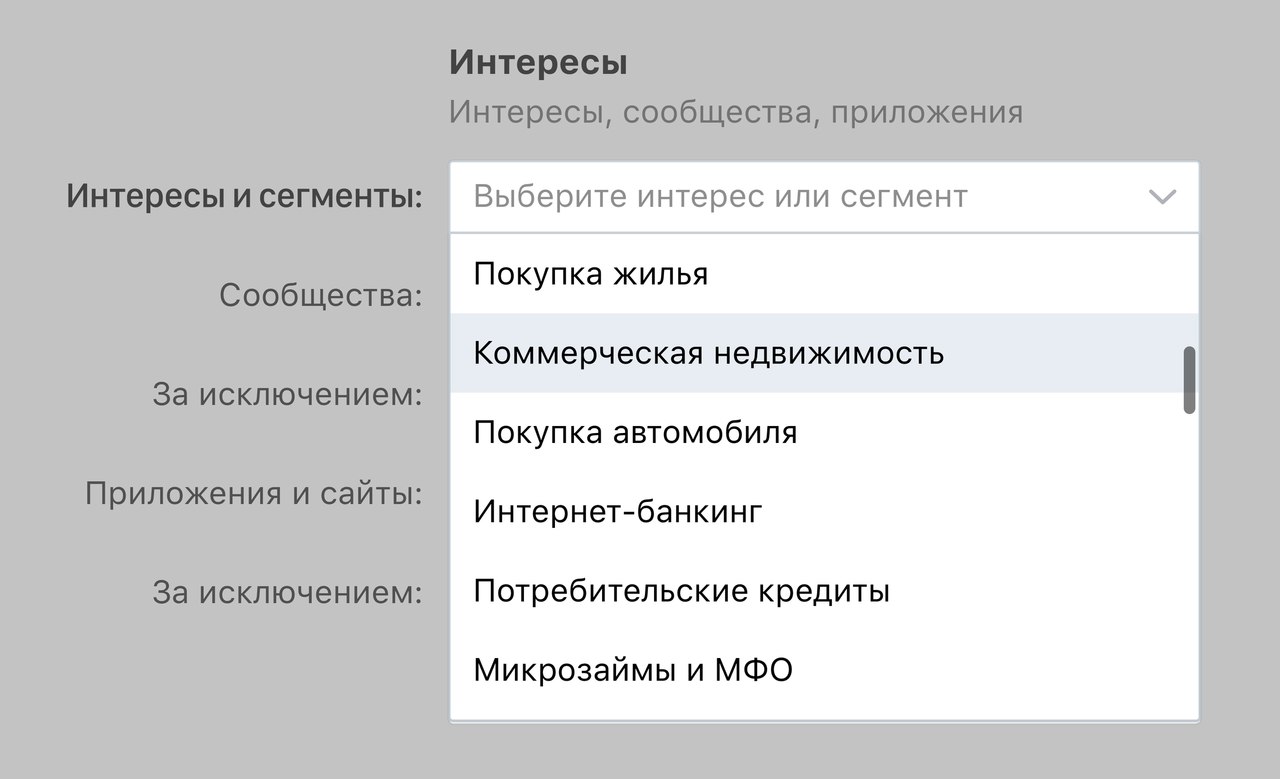Viewport: 1280px width, 779px height.
Task: Click the 'Интересы и сегменты:' label
Action: (x=244, y=196)
